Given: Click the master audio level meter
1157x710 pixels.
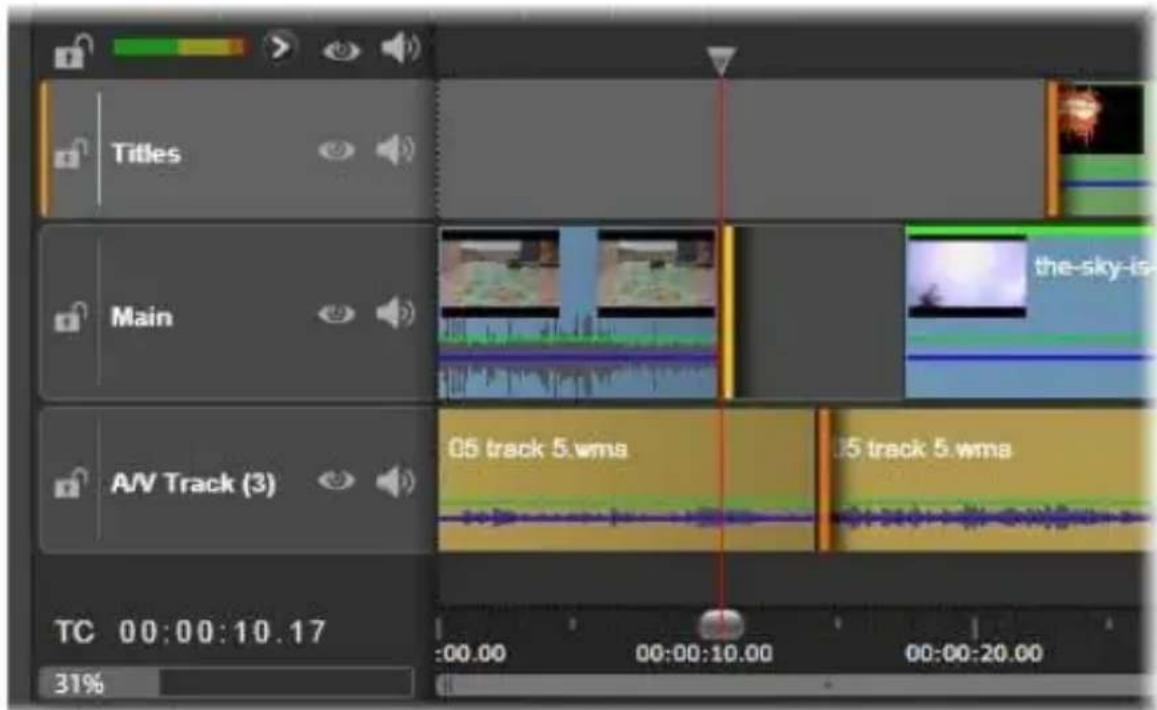Looking at the screenshot, I should click(179, 47).
